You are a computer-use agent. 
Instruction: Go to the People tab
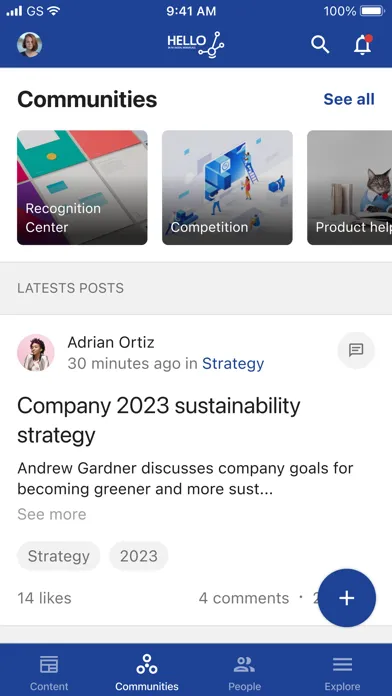click(244, 673)
